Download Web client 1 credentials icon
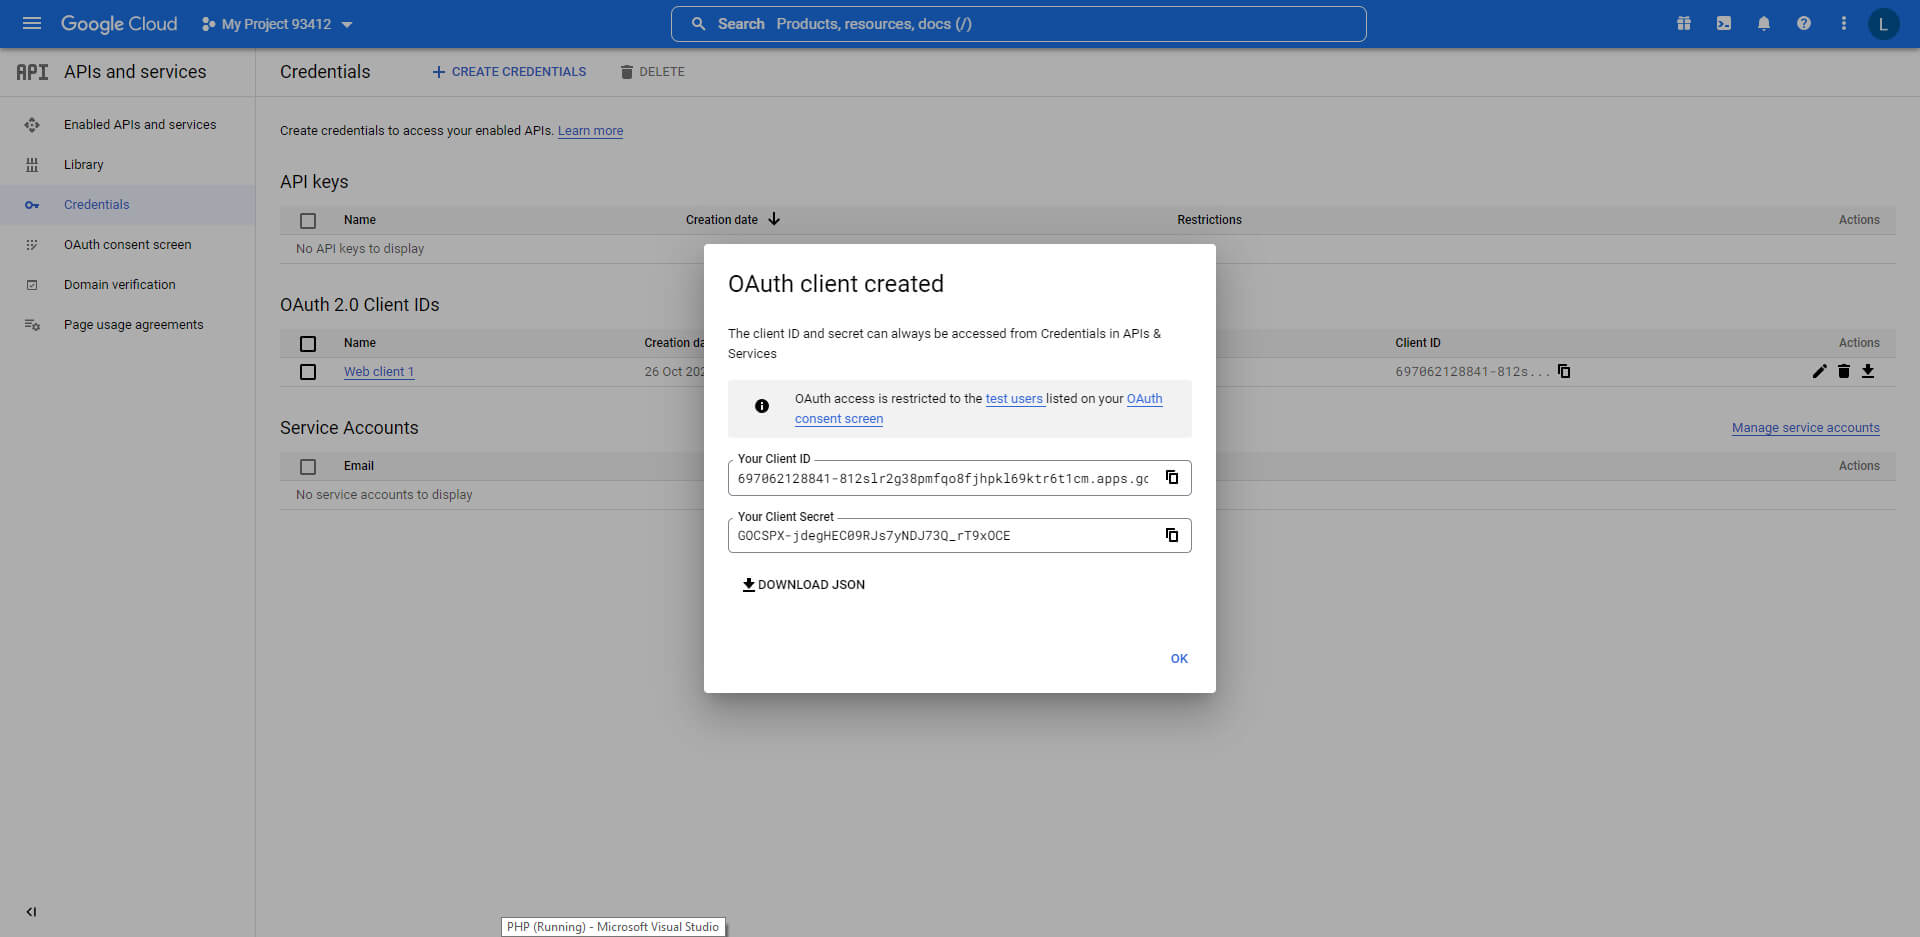Viewport: 1920px width, 937px height. (x=1868, y=371)
